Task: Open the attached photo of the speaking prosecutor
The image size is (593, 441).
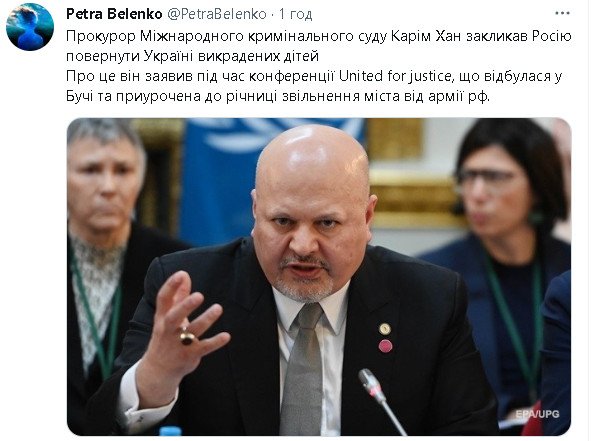Action: click(x=319, y=277)
